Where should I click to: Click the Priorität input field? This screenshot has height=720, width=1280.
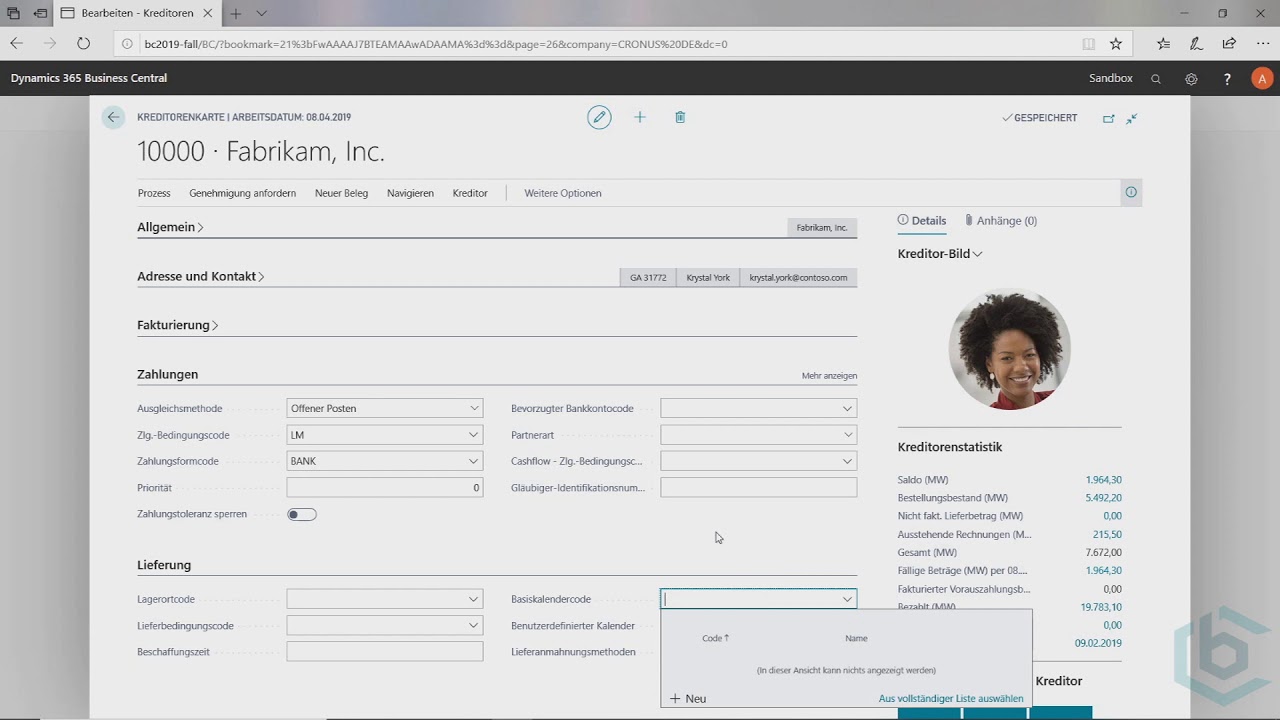pos(384,488)
